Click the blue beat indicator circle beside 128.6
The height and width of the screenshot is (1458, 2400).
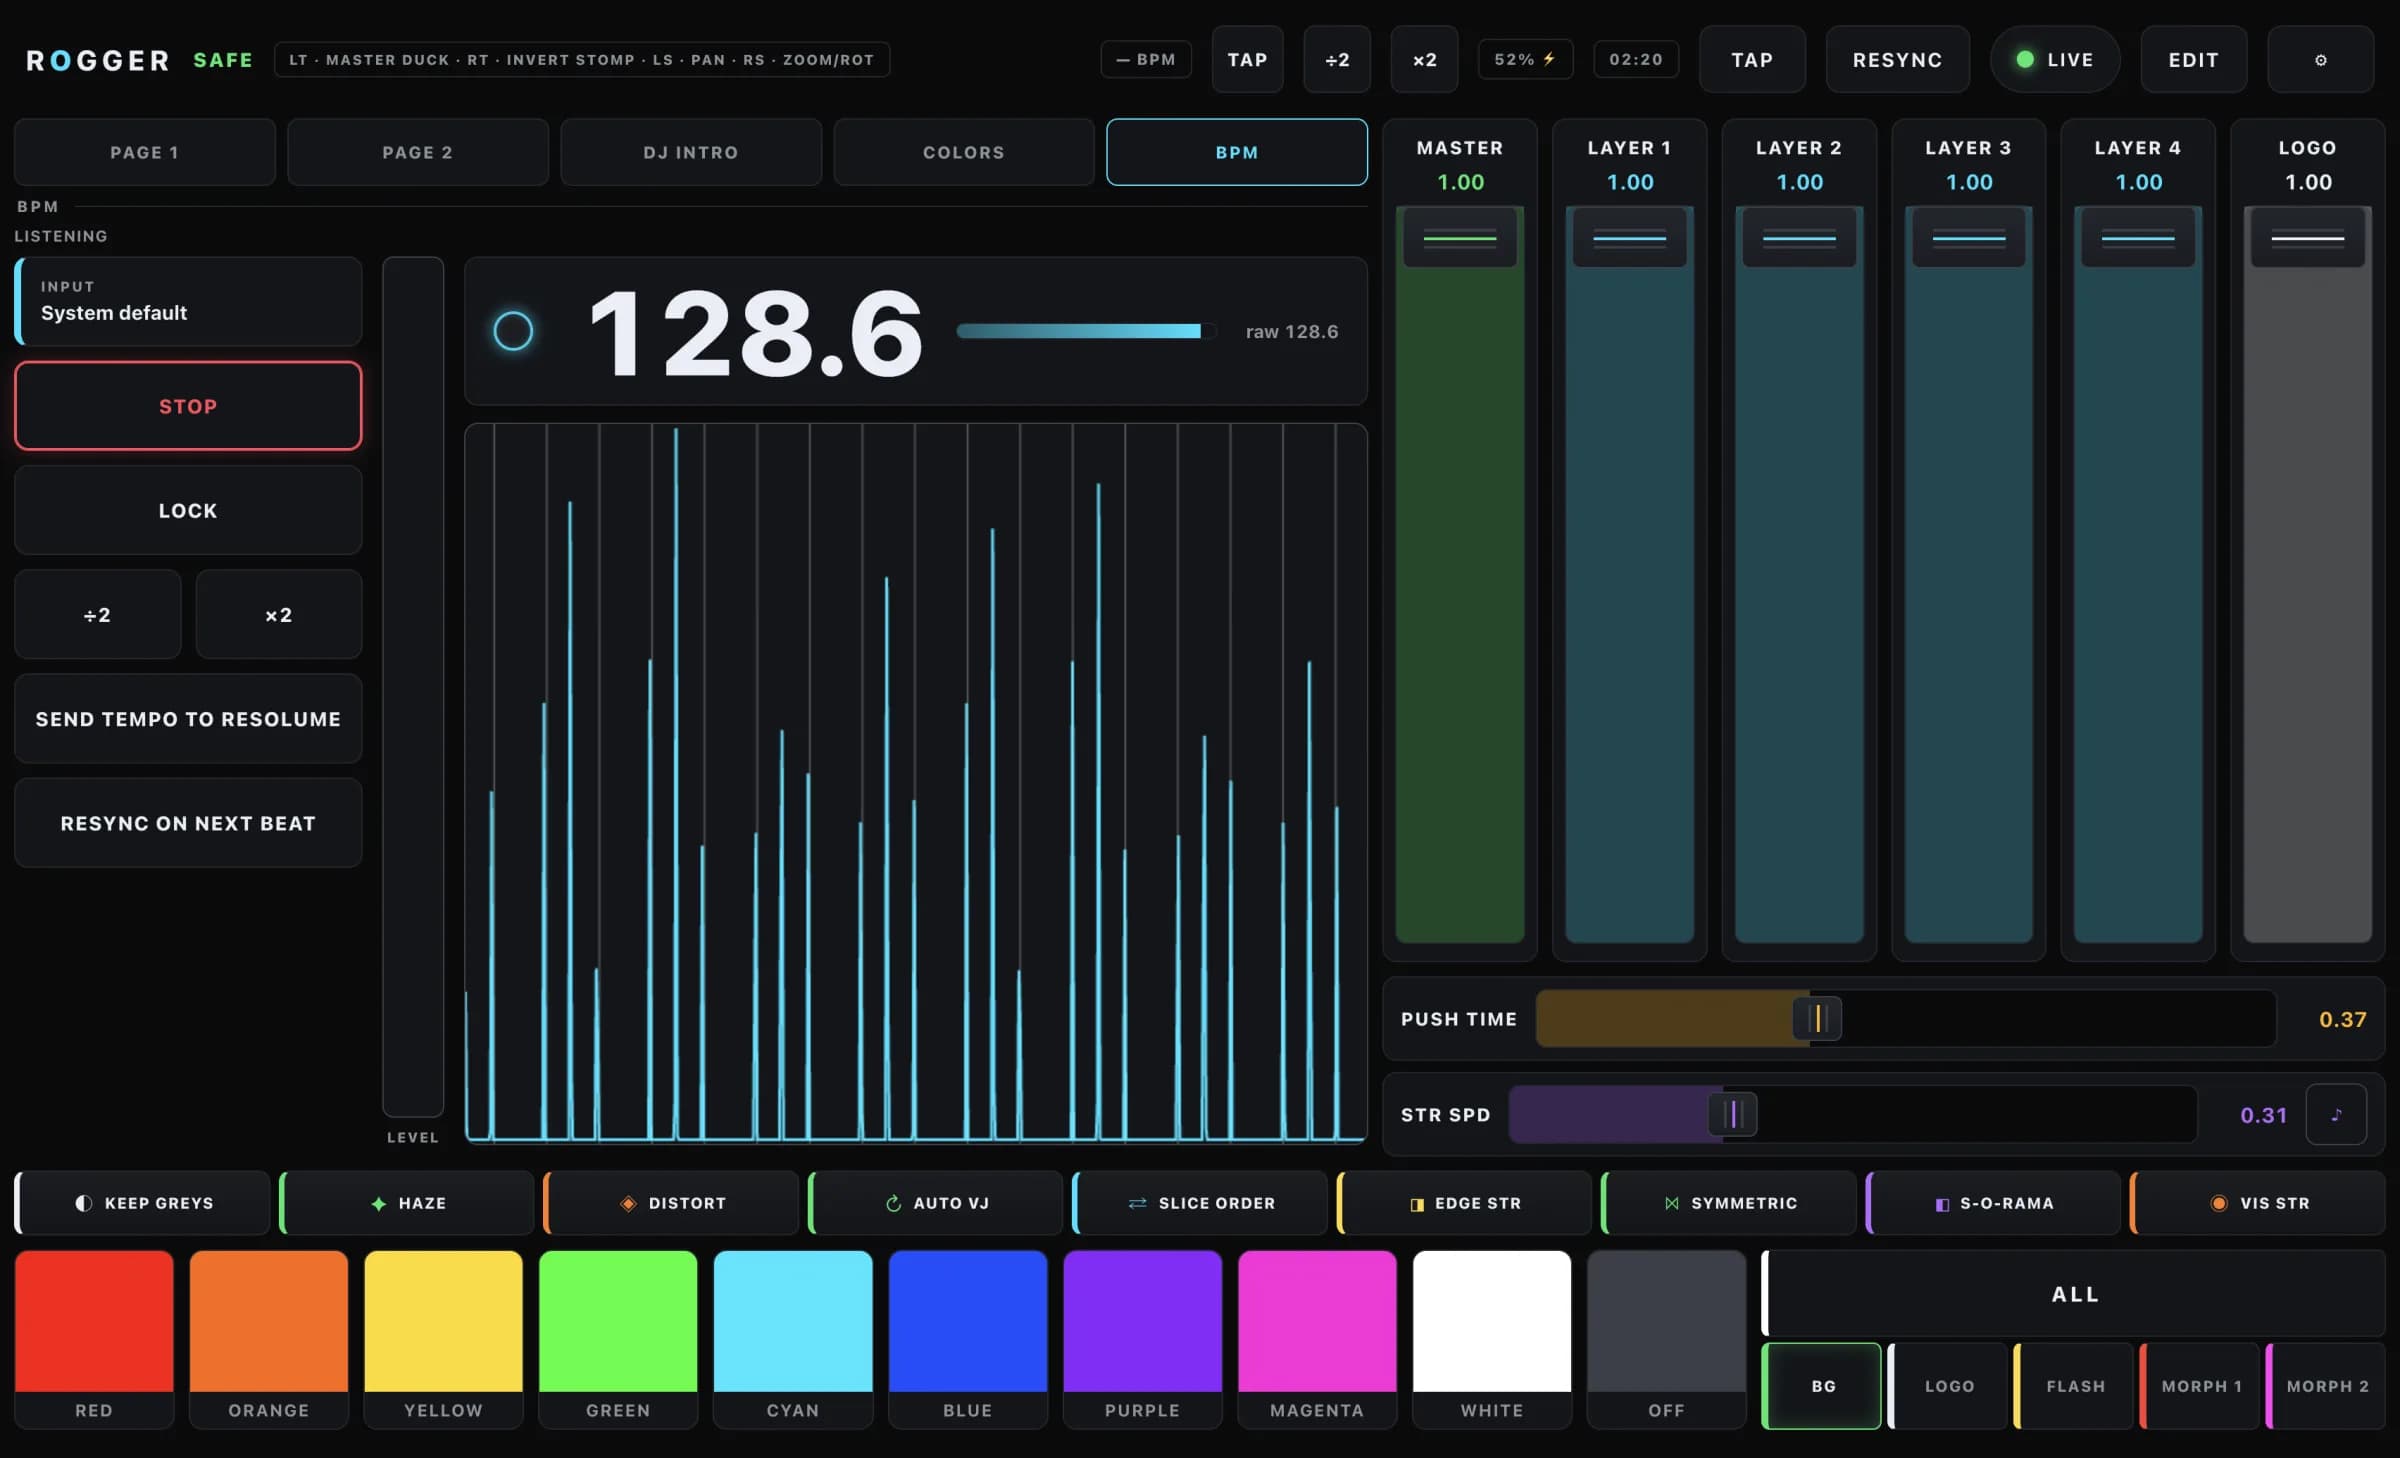[513, 331]
